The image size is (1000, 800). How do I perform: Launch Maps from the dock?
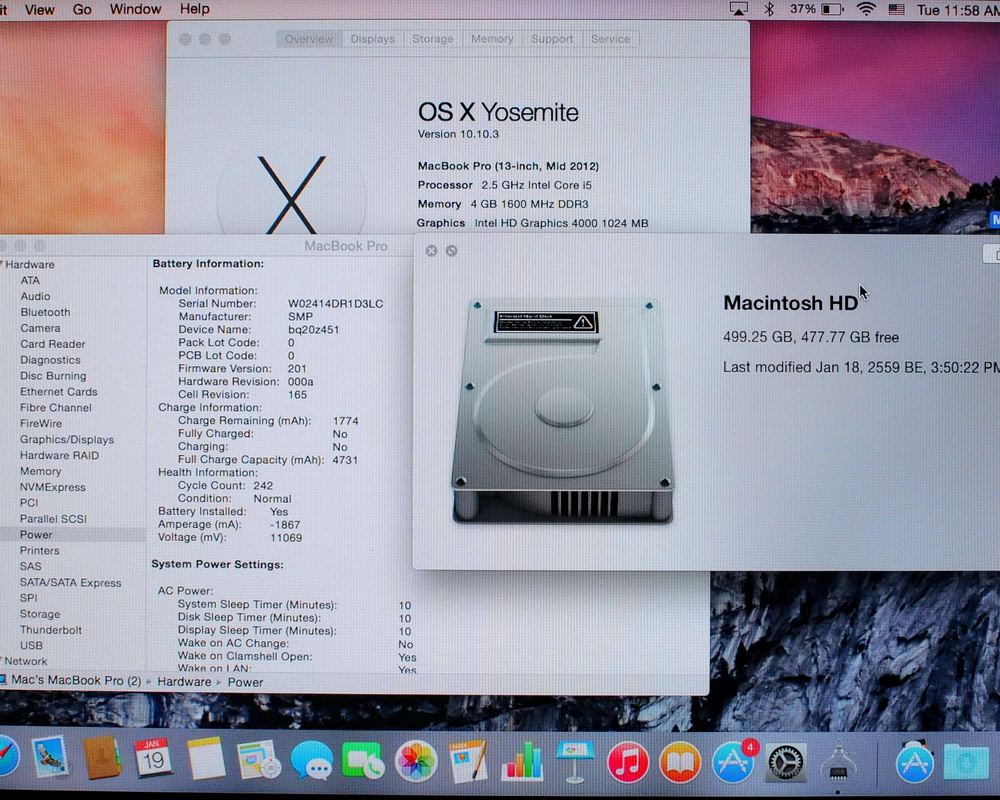tap(258, 759)
